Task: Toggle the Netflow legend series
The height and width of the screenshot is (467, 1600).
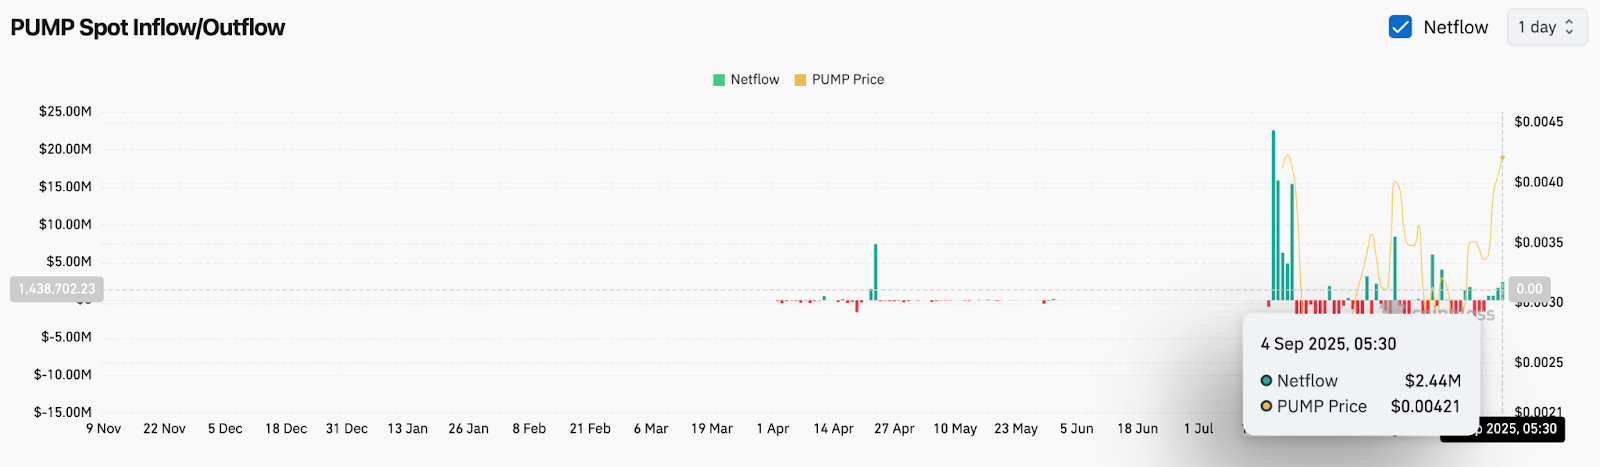Action: pyautogui.click(x=746, y=79)
